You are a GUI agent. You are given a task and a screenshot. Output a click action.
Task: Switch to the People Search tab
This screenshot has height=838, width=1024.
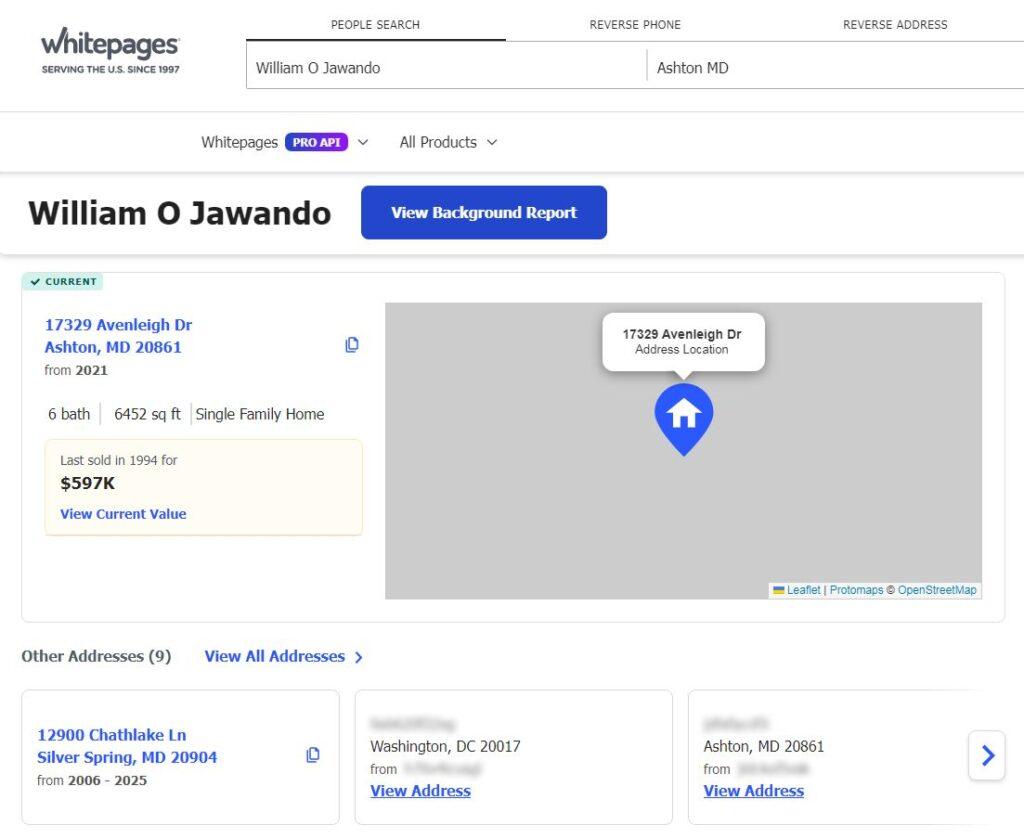tap(376, 25)
